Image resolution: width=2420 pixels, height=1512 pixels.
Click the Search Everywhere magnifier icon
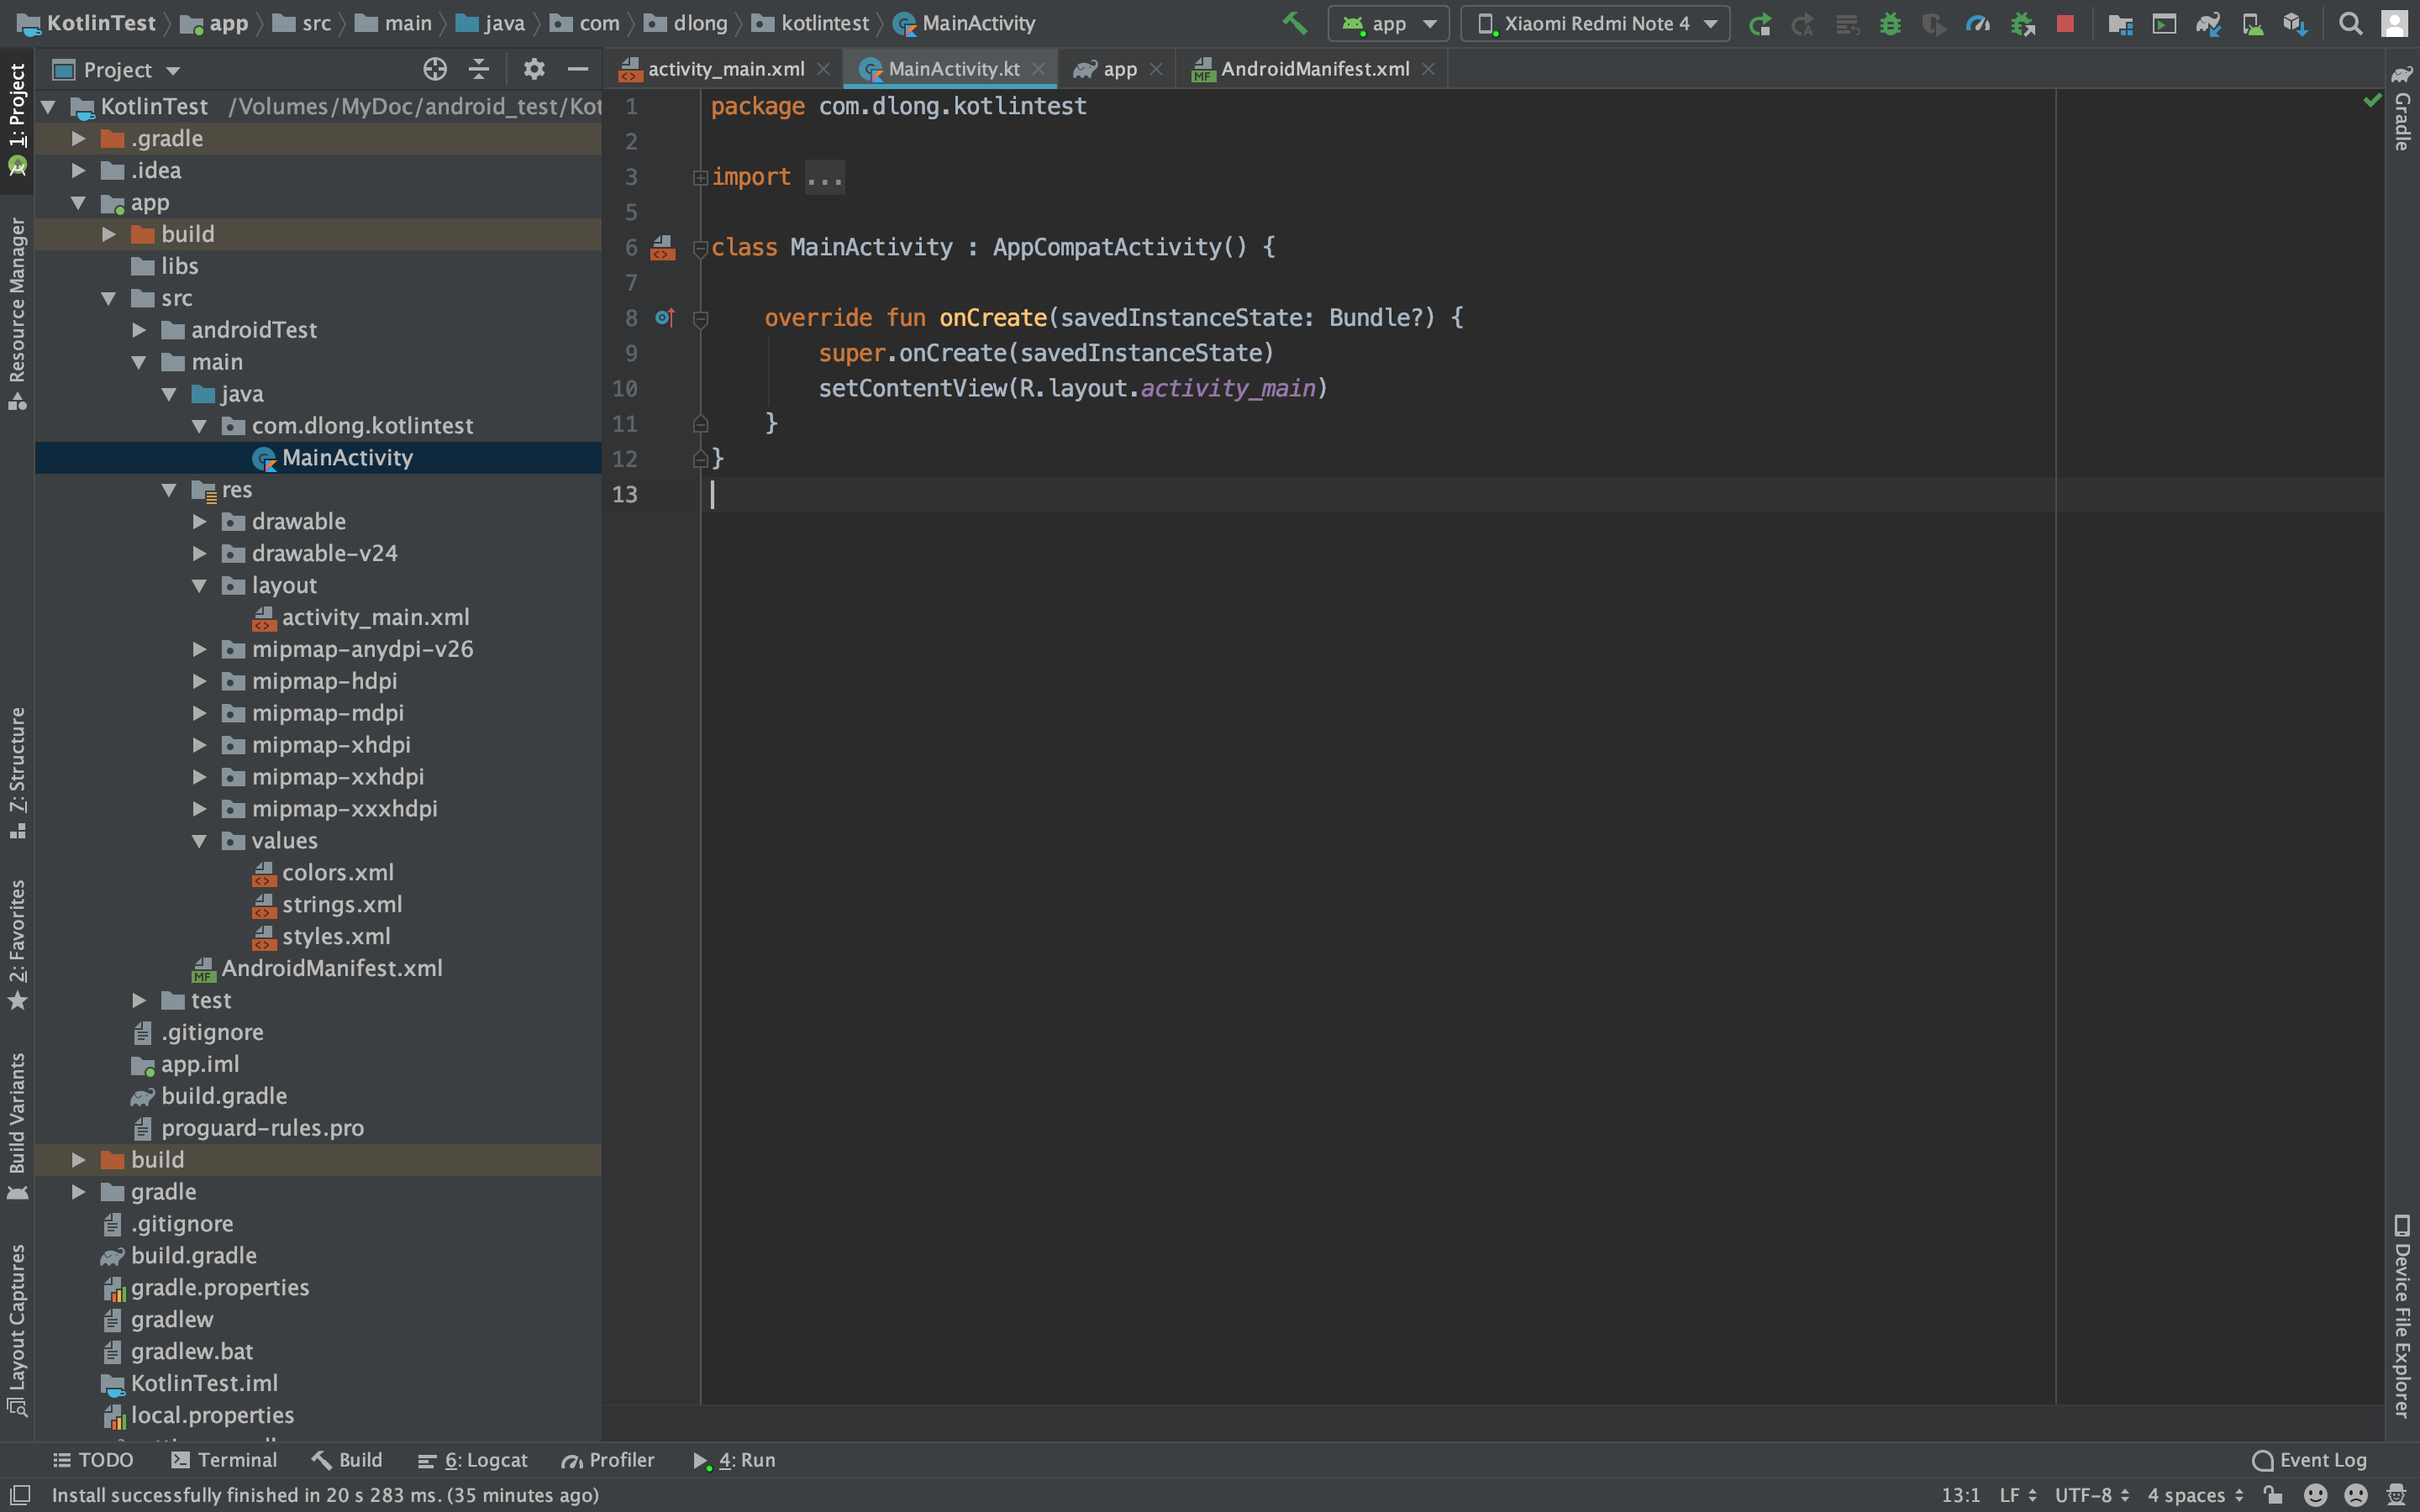pyautogui.click(x=2351, y=24)
